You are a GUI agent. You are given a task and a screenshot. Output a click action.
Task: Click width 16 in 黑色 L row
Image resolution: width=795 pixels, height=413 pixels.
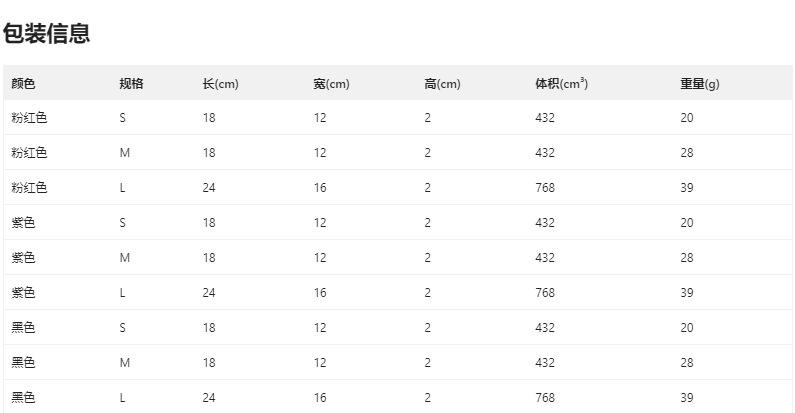[x=320, y=397]
